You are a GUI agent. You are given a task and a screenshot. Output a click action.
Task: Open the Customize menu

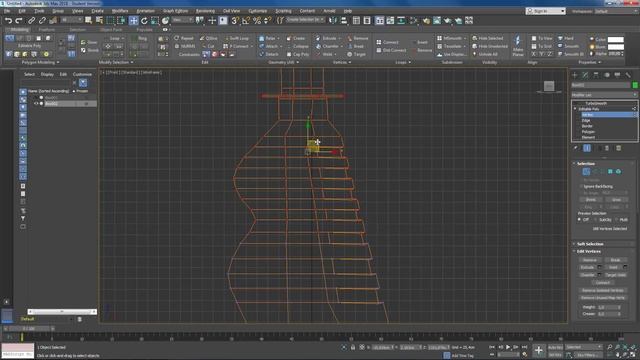tap(258, 11)
